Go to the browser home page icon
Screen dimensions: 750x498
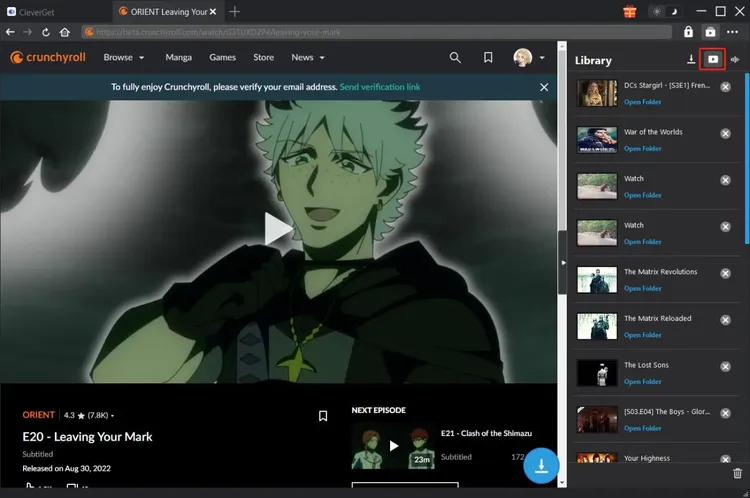(x=64, y=33)
